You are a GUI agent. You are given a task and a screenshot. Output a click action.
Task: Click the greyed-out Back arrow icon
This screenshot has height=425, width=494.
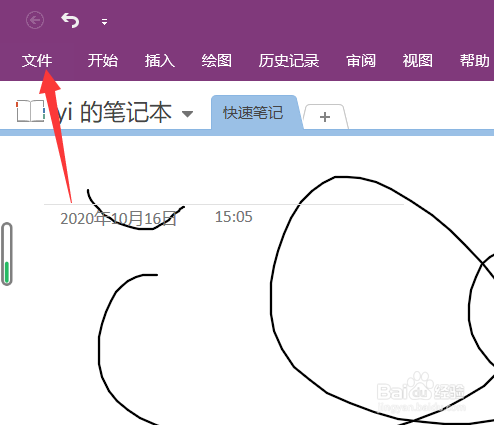pos(35,21)
